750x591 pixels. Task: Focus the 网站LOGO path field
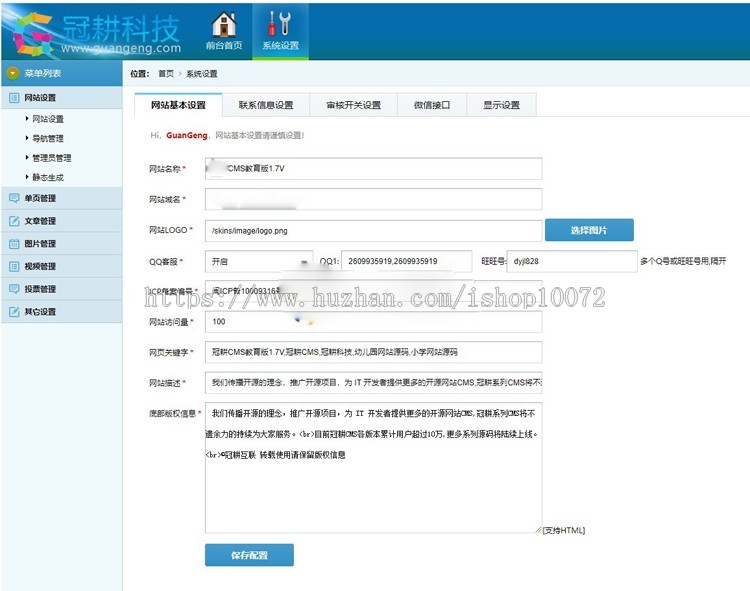374,230
